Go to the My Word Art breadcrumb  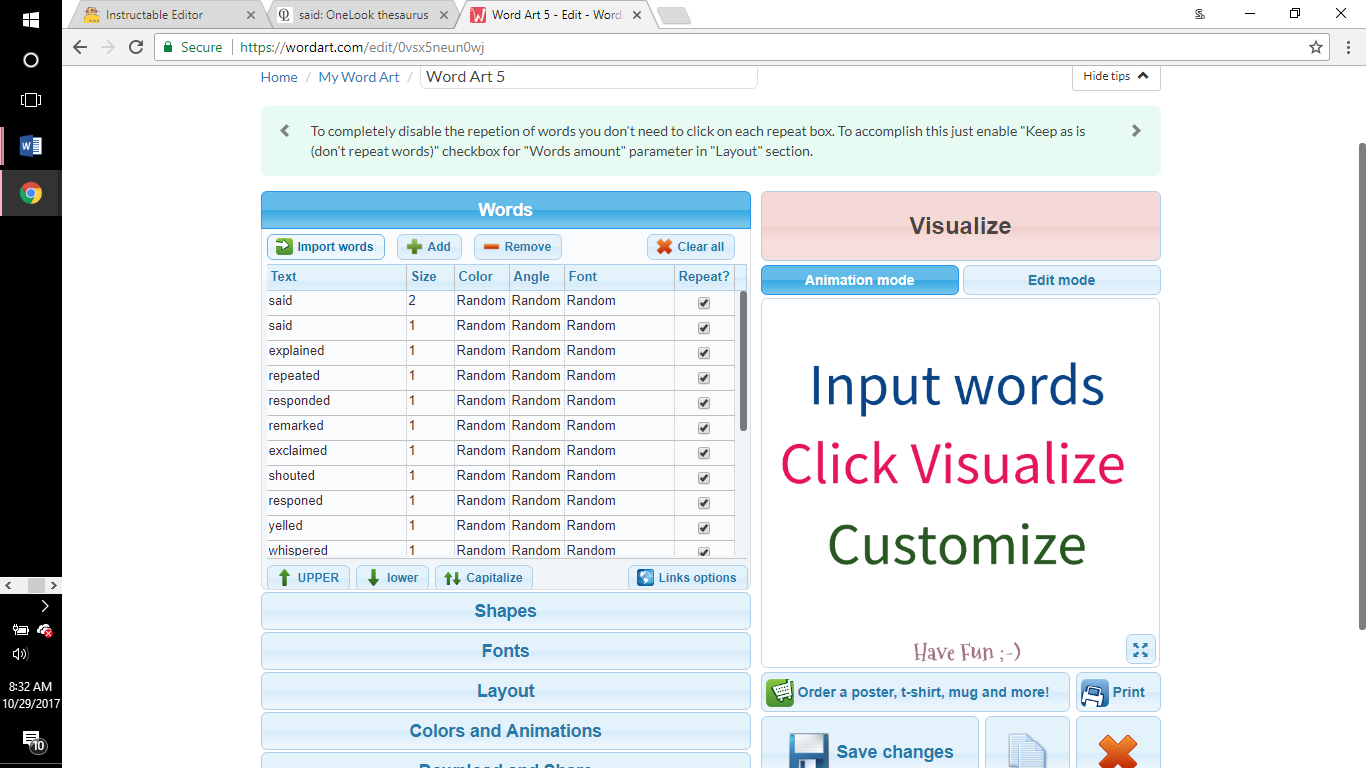pos(359,77)
